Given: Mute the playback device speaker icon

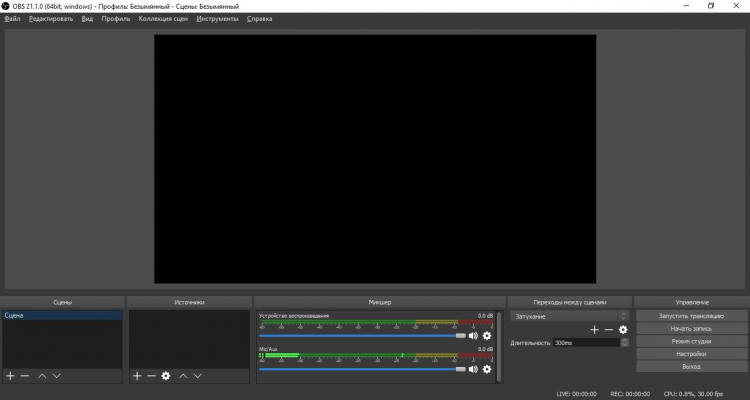Looking at the screenshot, I should 473,336.
